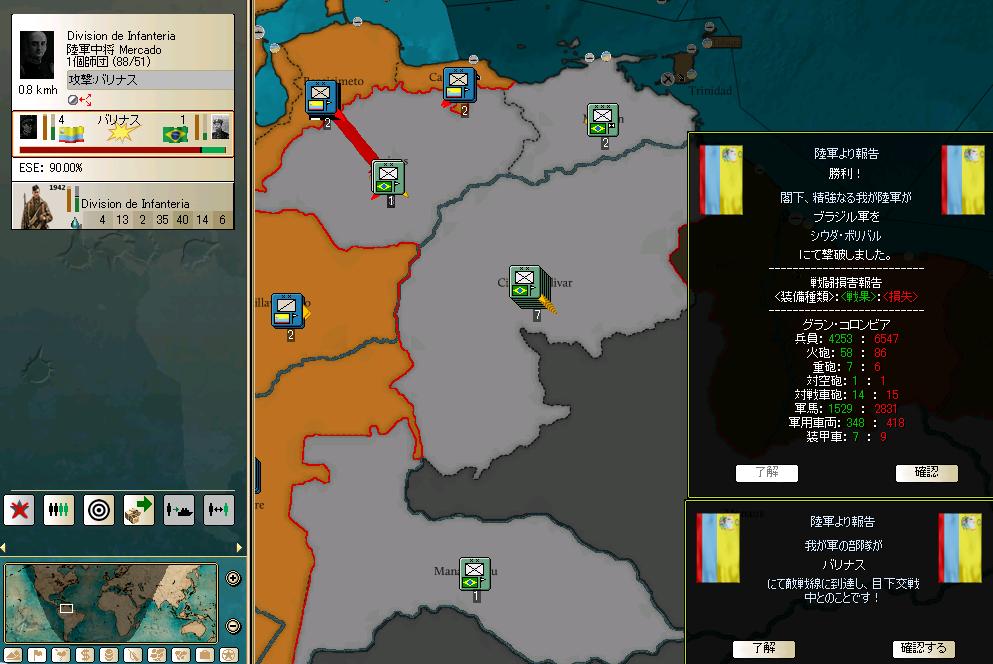The height and width of the screenshot is (664, 993).
Task: Click own commander portrait in Barinas combat row
Action: click(28, 127)
